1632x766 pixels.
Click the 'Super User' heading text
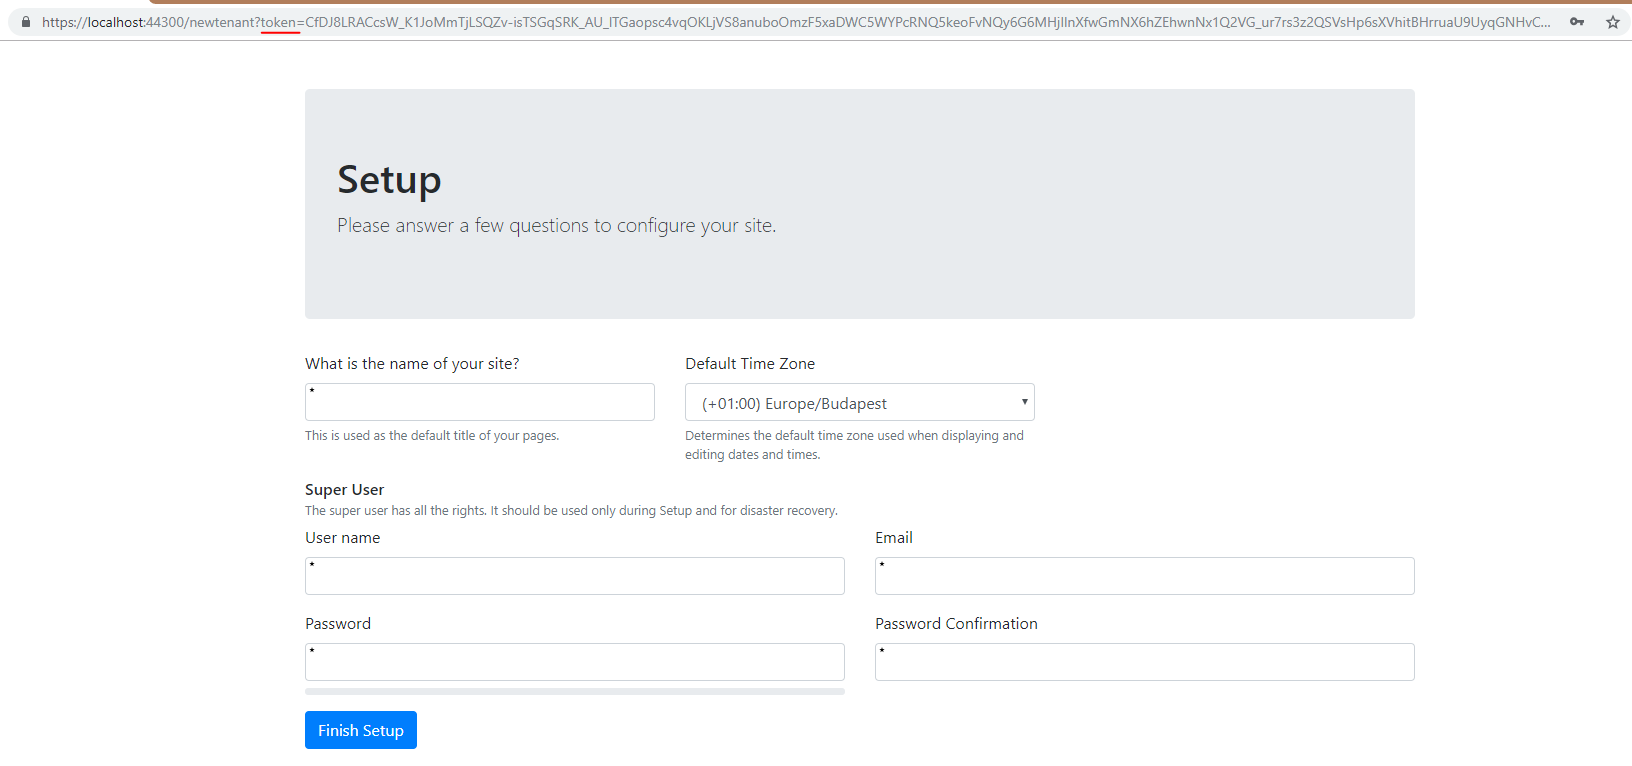click(x=344, y=490)
